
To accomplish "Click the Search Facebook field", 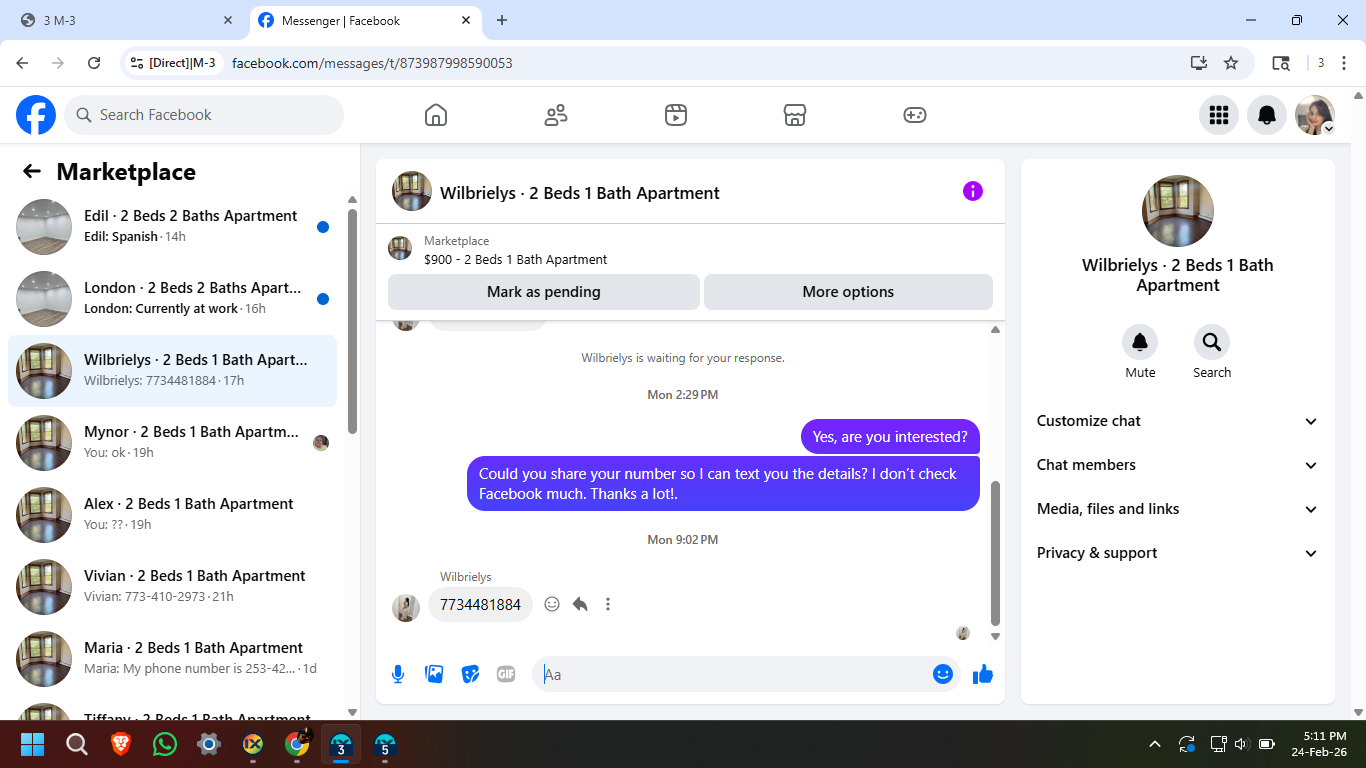I will [x=204, y=115].
